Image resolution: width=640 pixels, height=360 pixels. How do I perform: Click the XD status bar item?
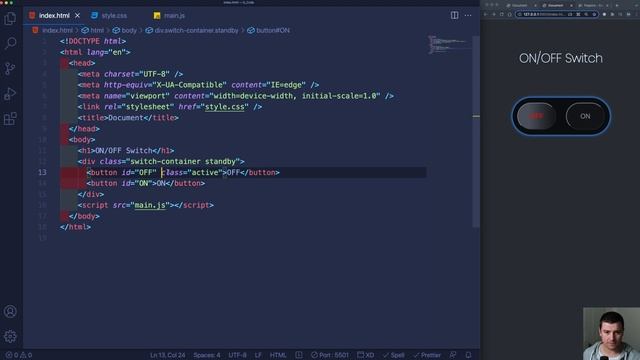pos(366,355)
